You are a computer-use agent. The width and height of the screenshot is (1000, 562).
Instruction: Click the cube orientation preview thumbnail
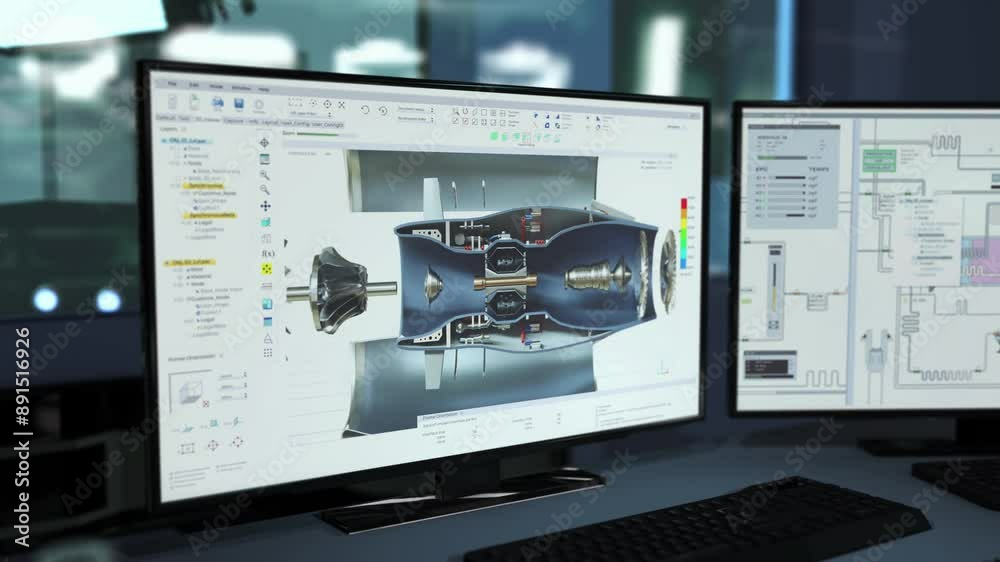click(190, 390)
